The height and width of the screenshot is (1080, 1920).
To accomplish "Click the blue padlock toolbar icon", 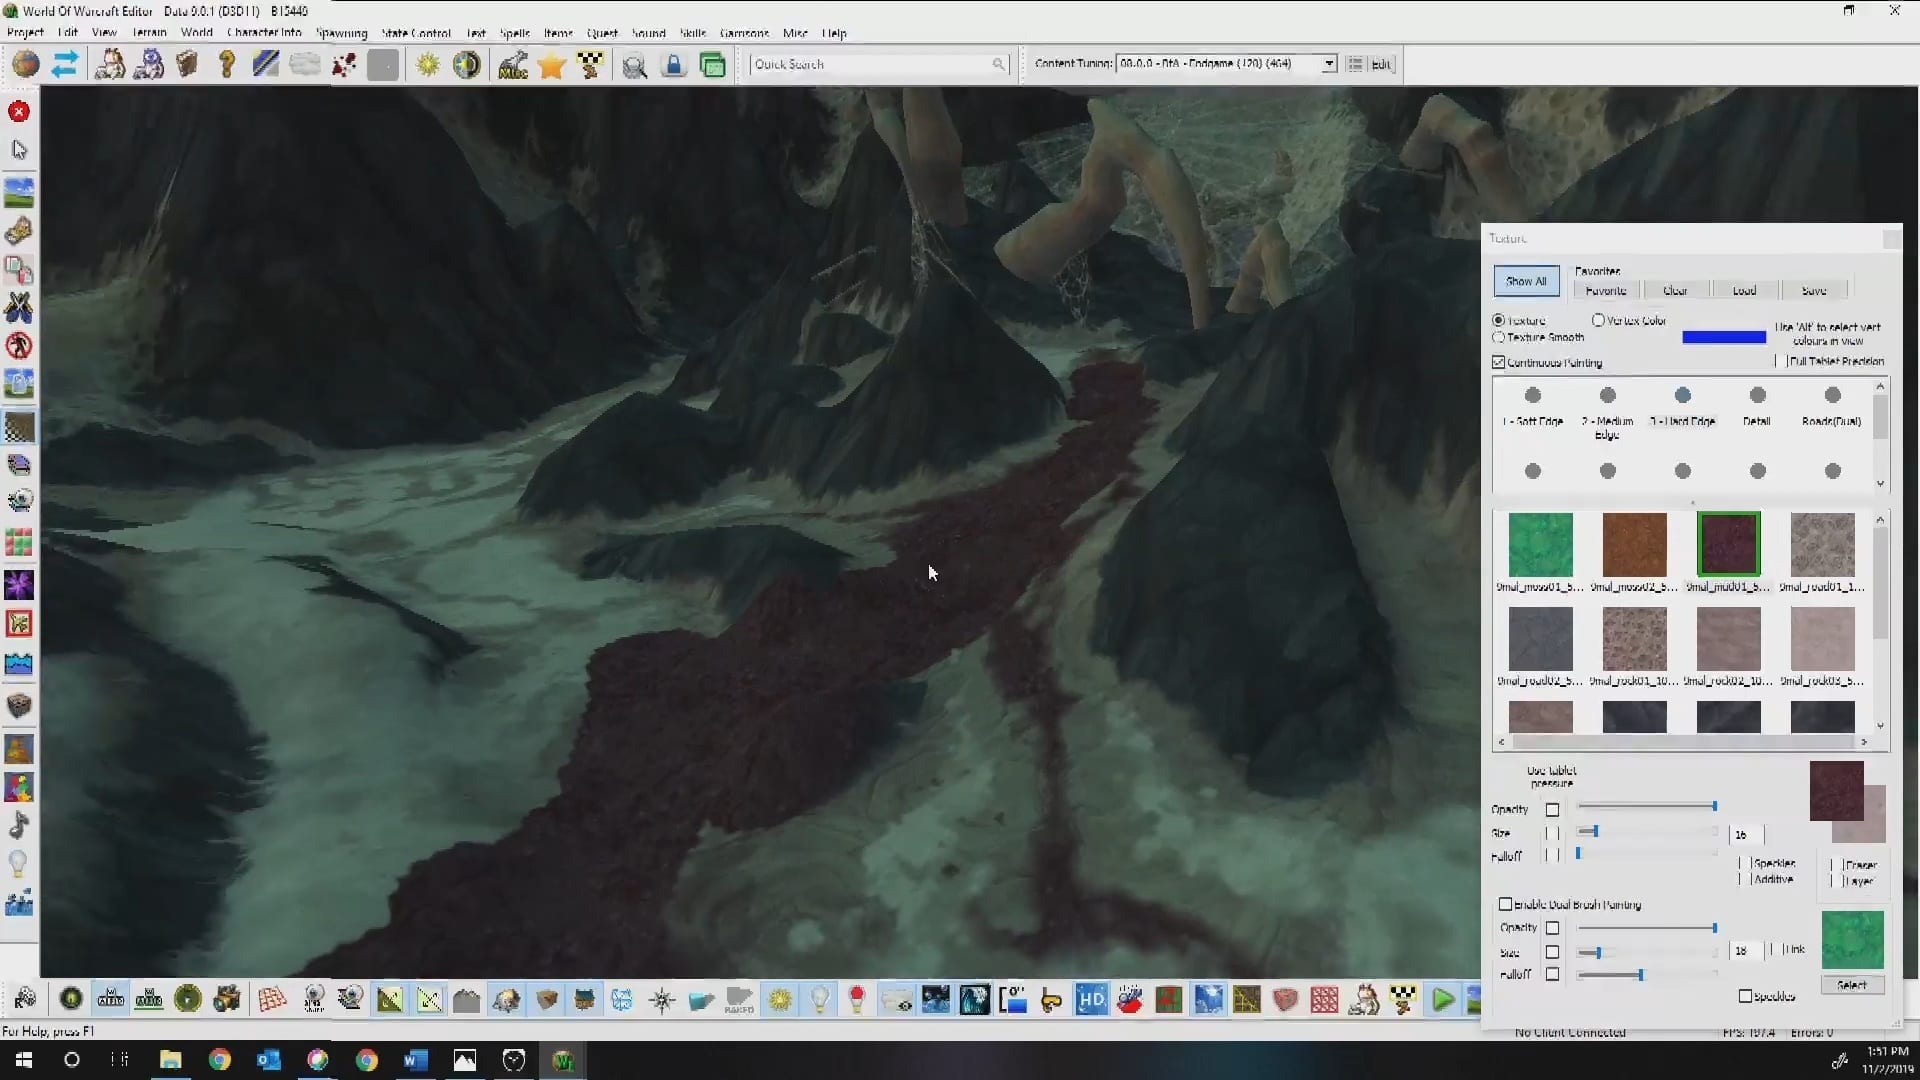I will (674, 65).
